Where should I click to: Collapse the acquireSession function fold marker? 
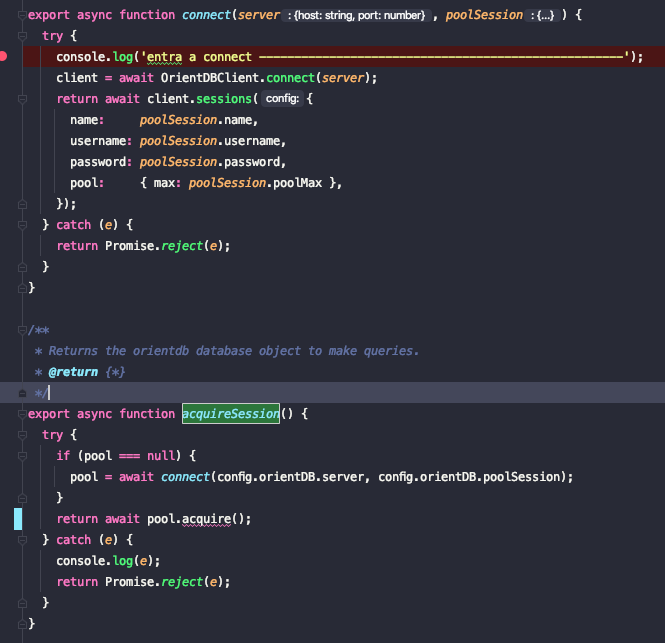point(22,414)
